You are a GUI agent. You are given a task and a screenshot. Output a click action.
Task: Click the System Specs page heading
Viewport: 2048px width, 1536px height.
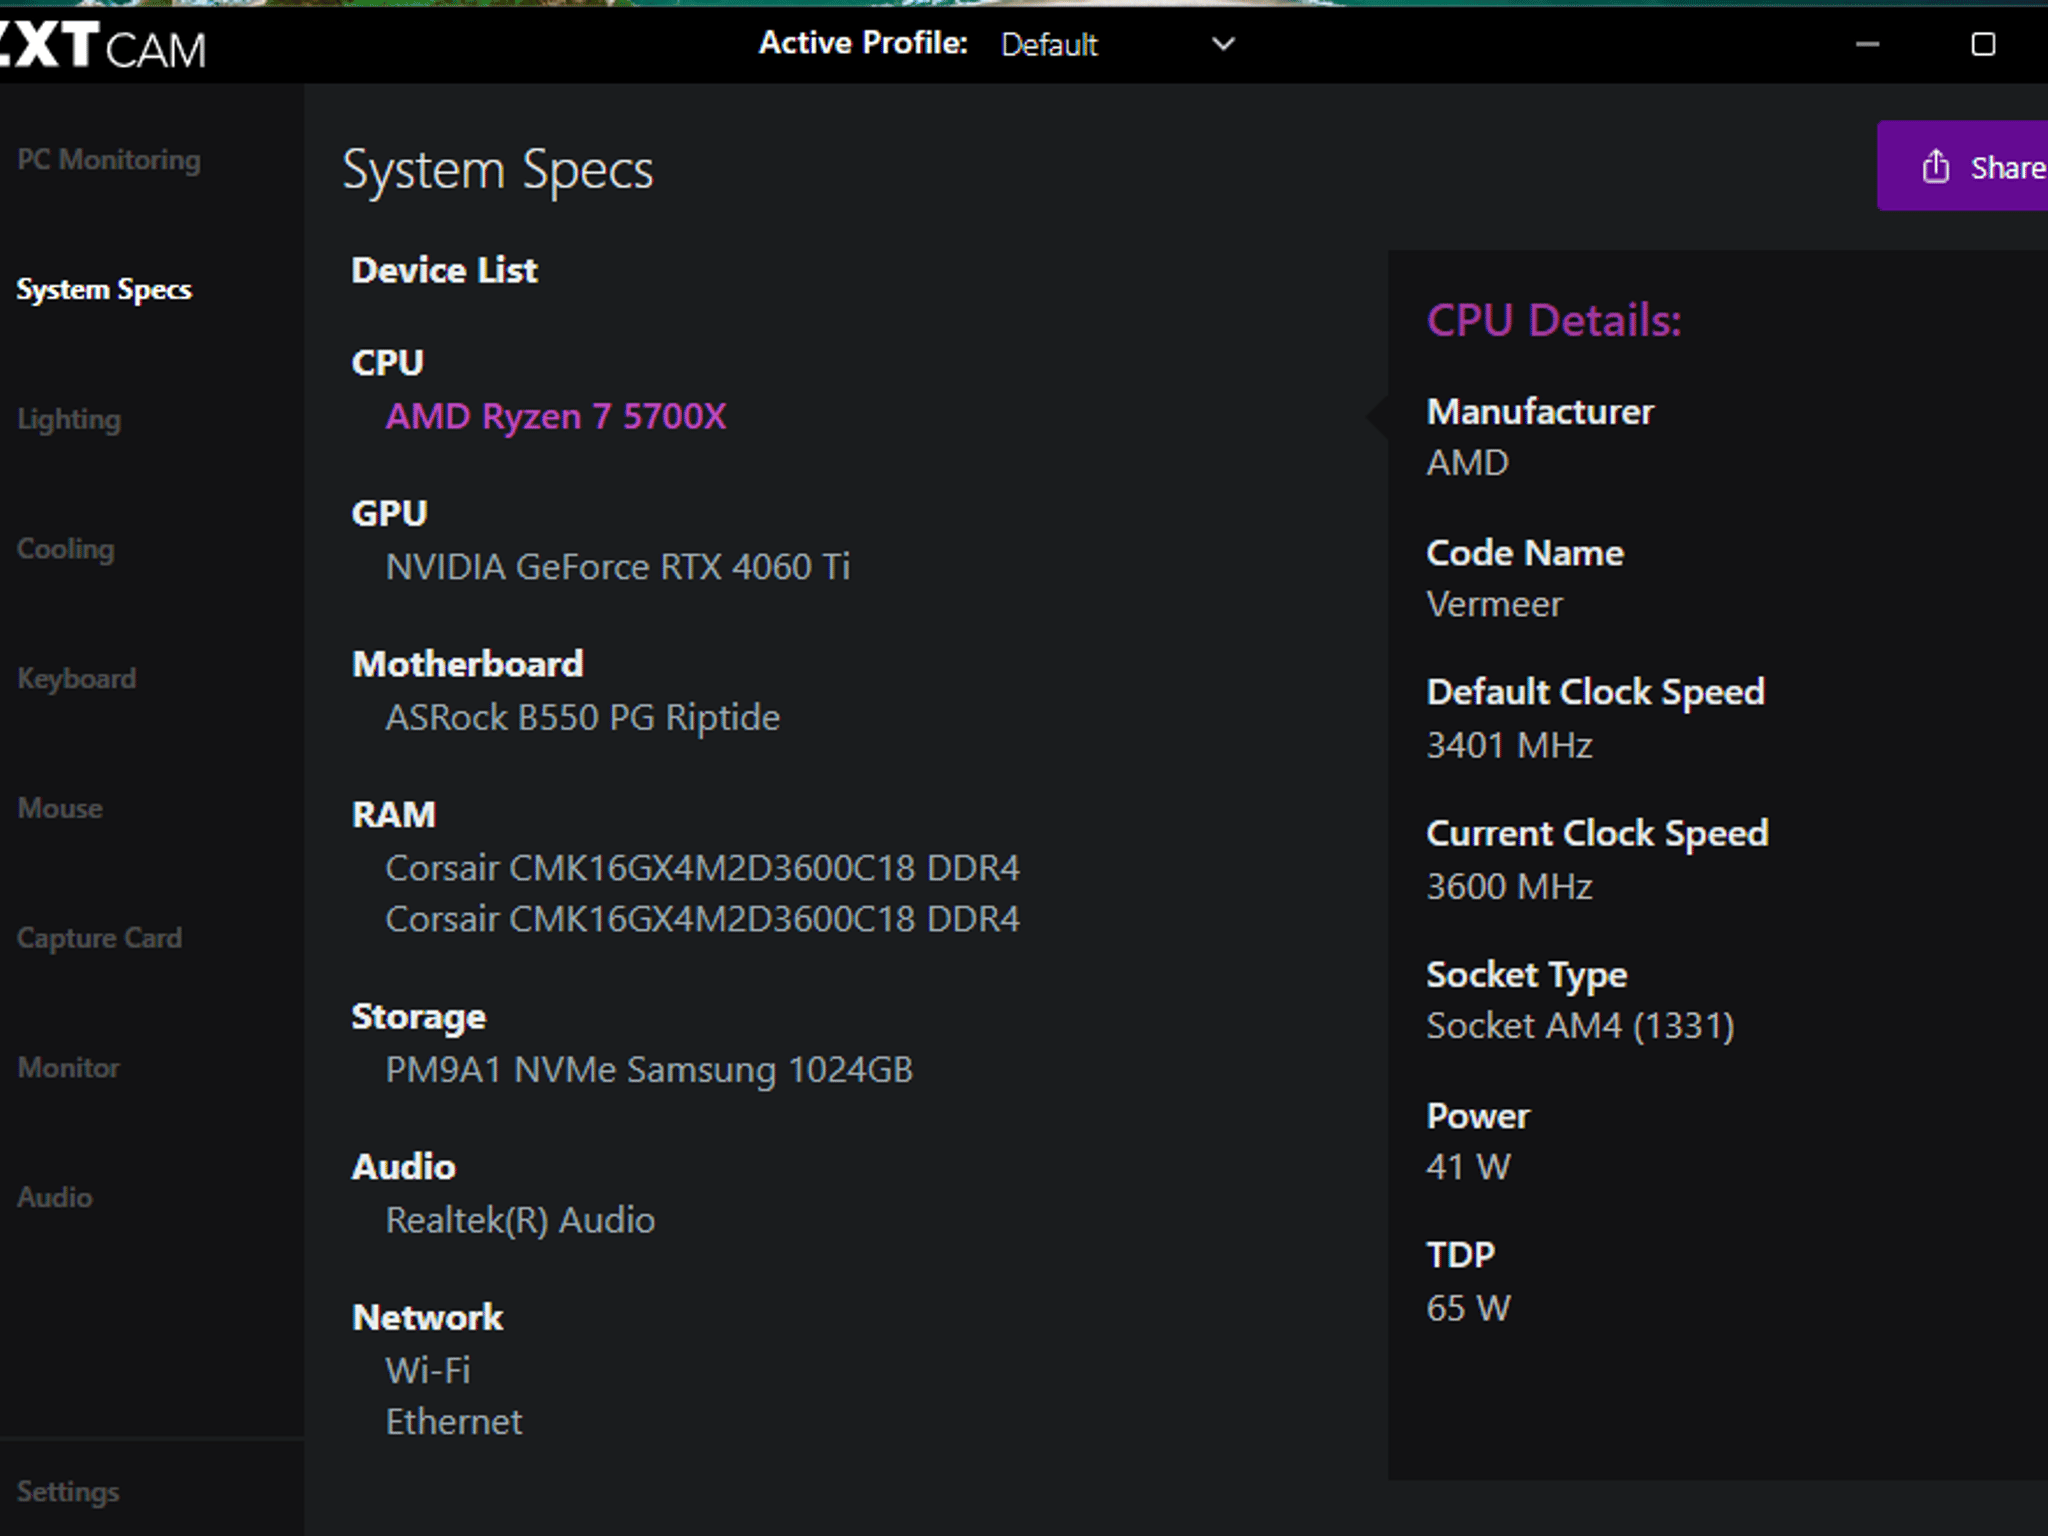[498, 171]
